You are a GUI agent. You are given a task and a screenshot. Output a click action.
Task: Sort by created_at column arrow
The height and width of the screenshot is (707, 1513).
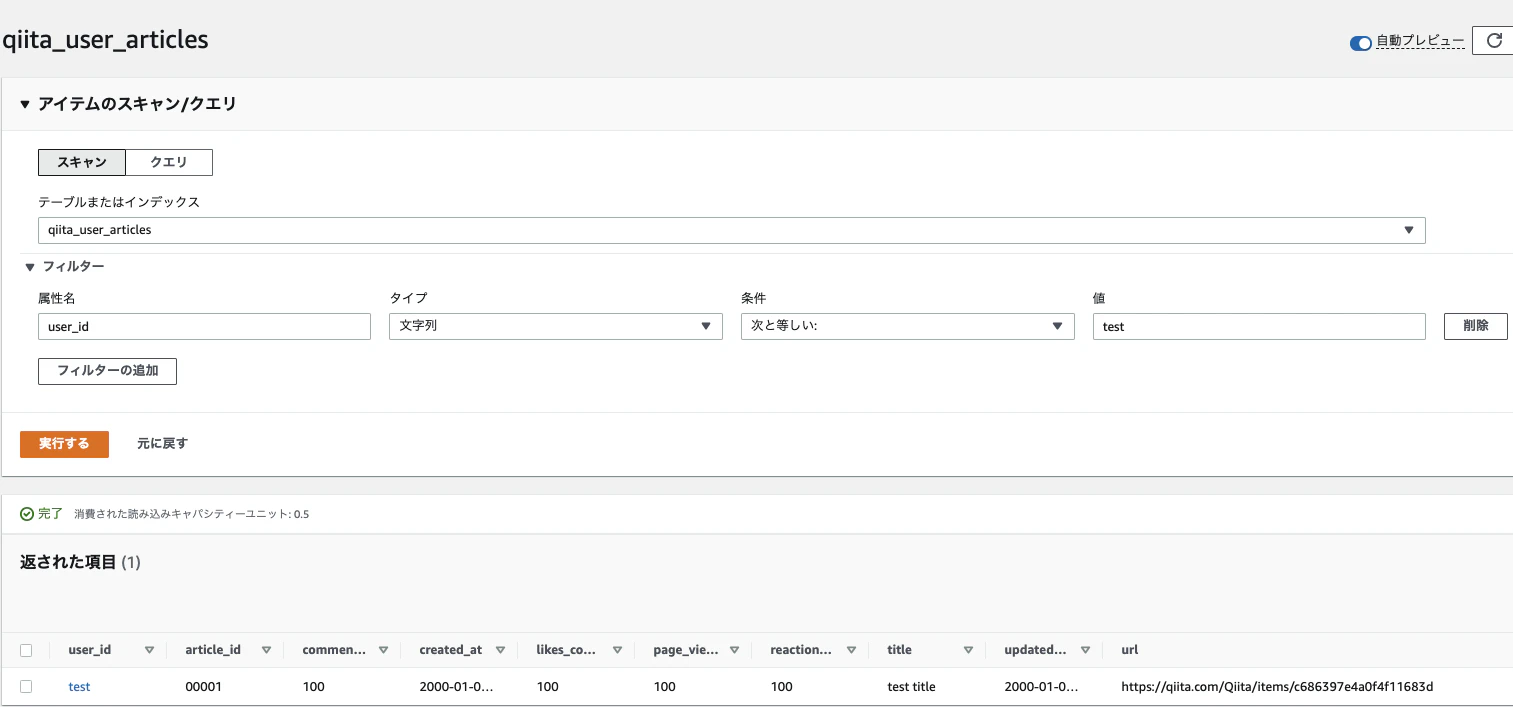tap(500, 650)
